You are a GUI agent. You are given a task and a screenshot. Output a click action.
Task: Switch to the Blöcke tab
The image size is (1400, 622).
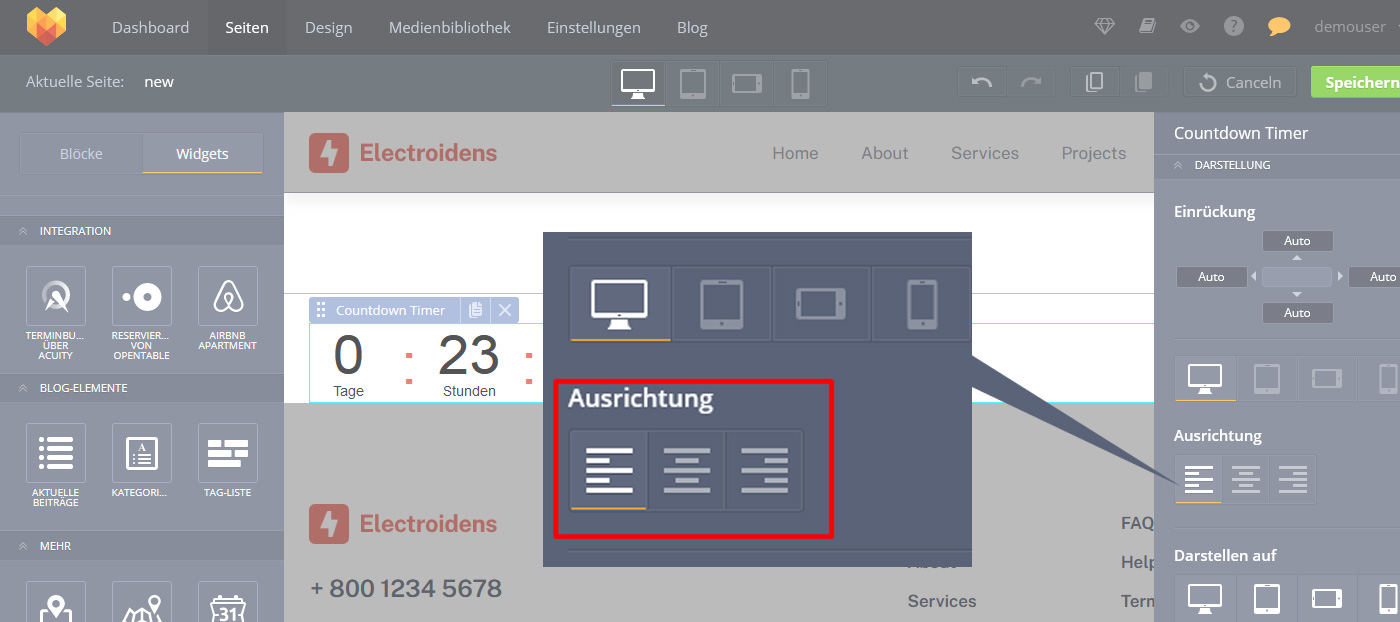(x=81, y=154)
